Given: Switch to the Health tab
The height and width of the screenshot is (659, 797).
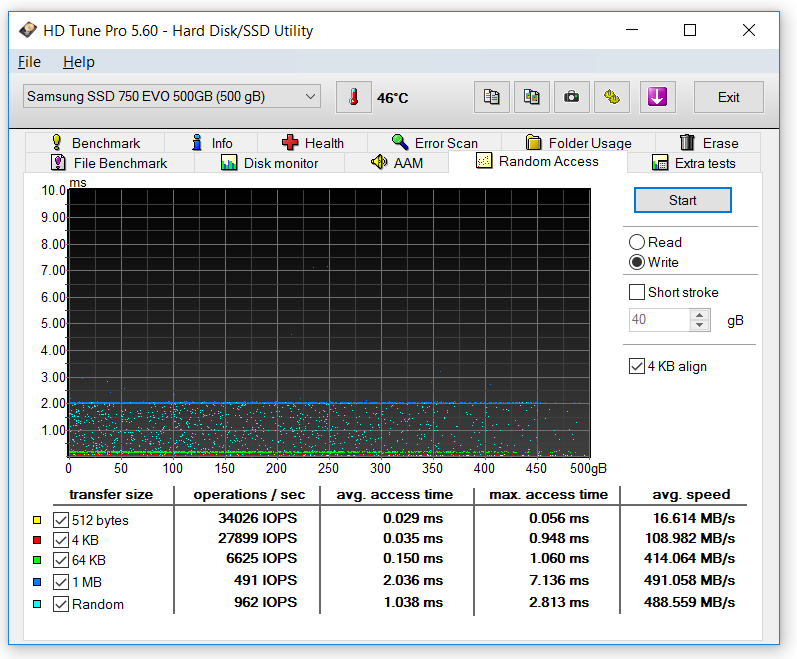Looking at the screenshot, I should tap(312, 143).
